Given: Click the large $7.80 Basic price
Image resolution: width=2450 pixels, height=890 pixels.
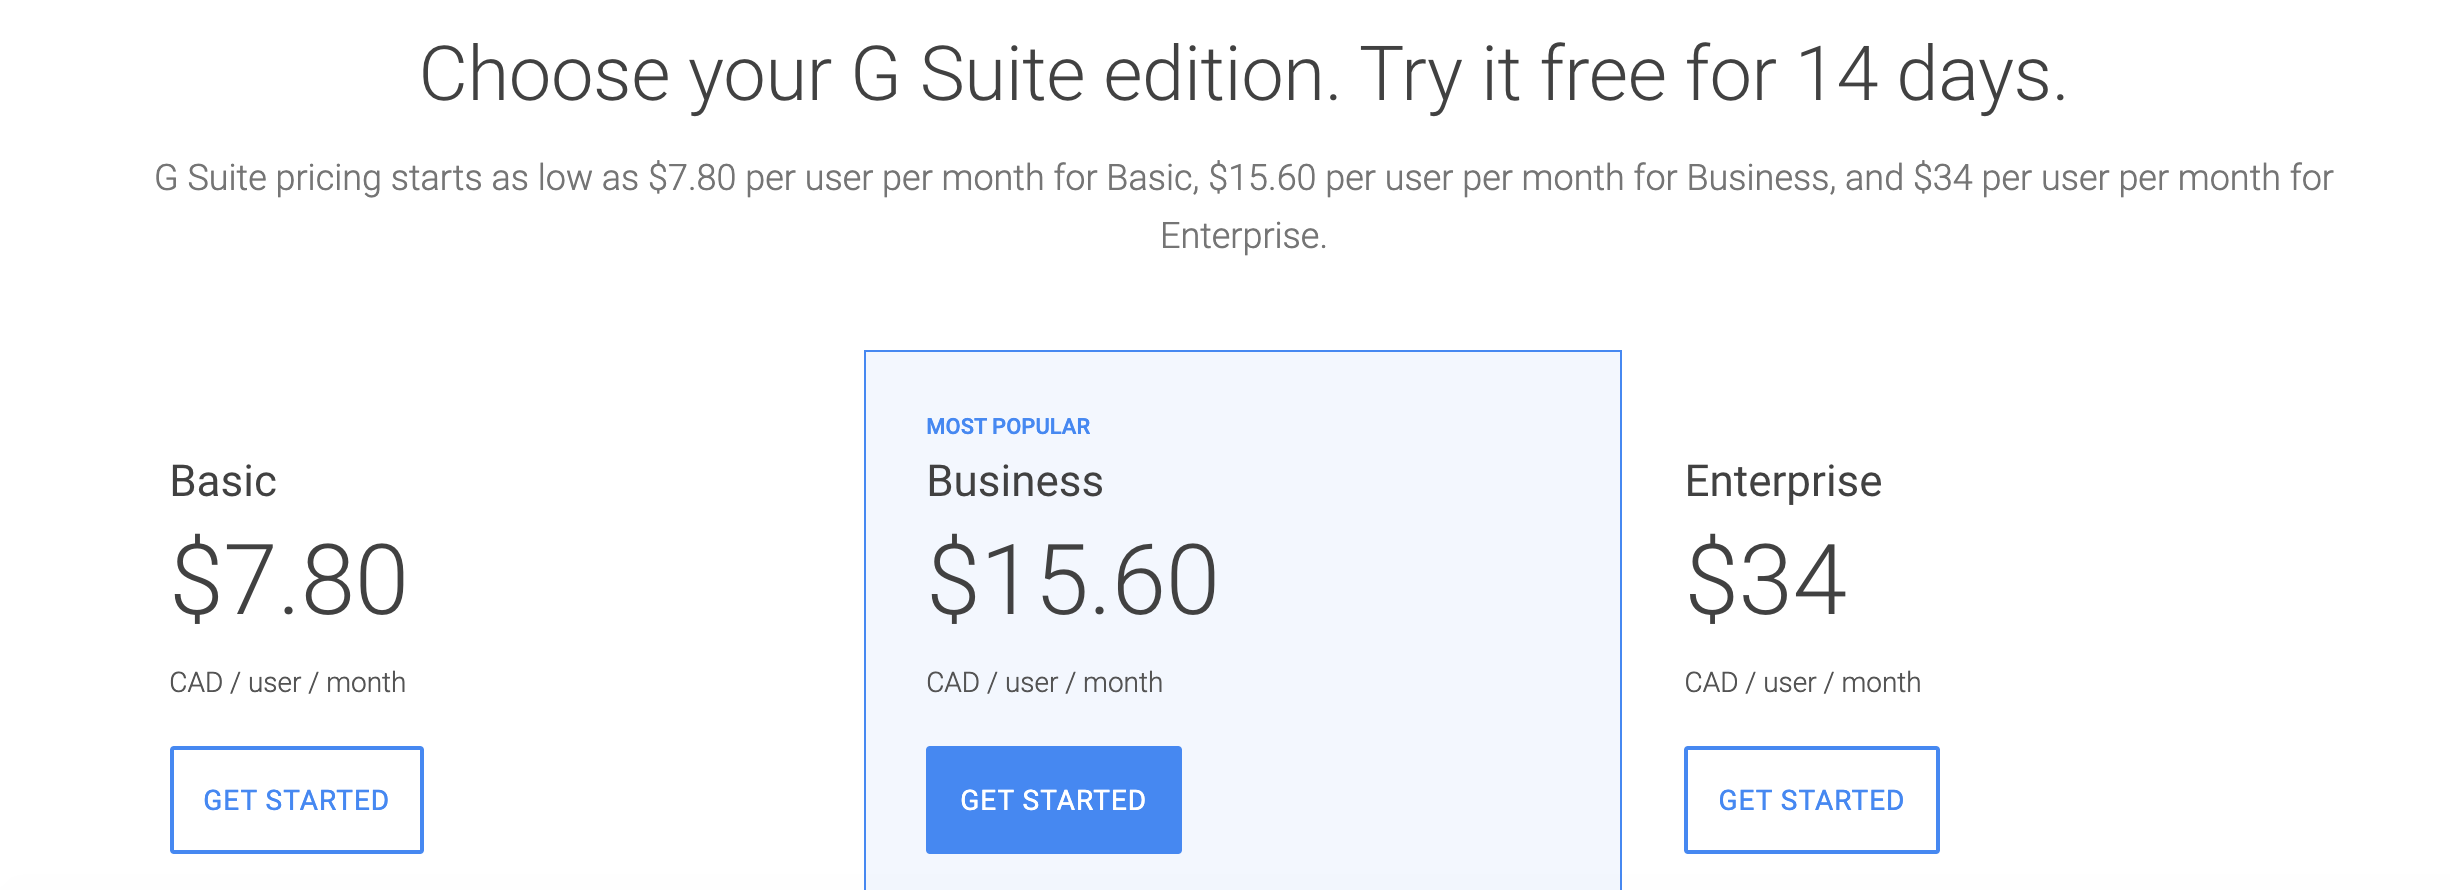Looking at the screenshot, I should click(289, 580).
